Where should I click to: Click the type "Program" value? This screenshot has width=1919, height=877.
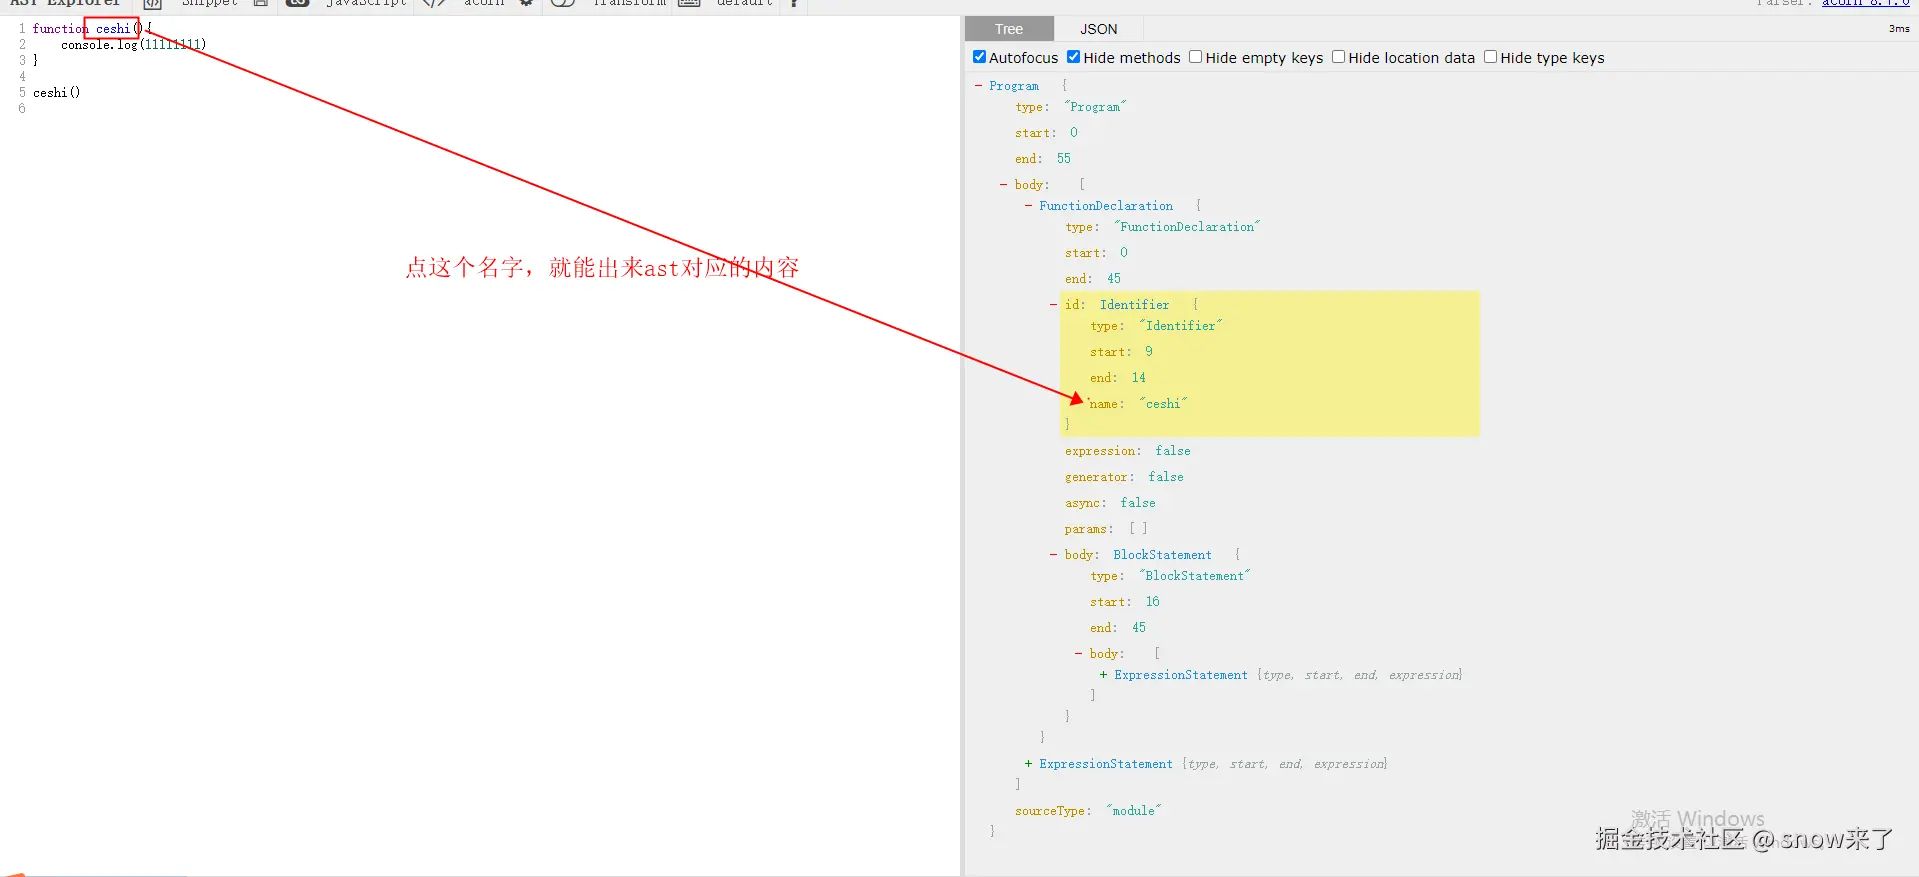[1095, 107]
